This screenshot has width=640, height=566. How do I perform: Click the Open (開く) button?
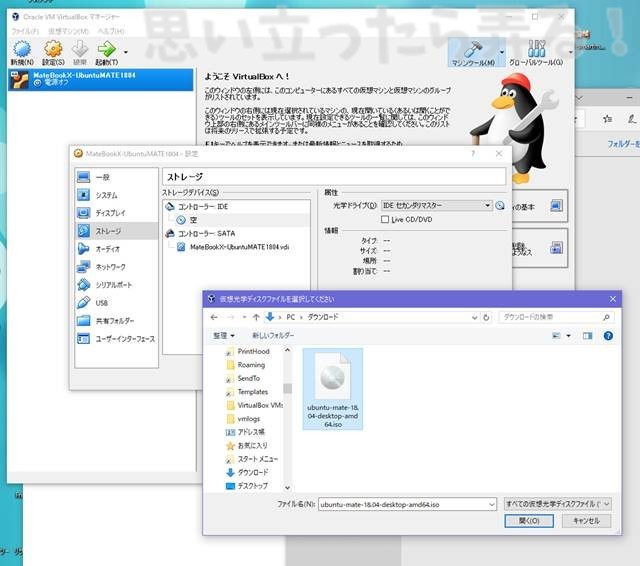[x=529, y=521]
